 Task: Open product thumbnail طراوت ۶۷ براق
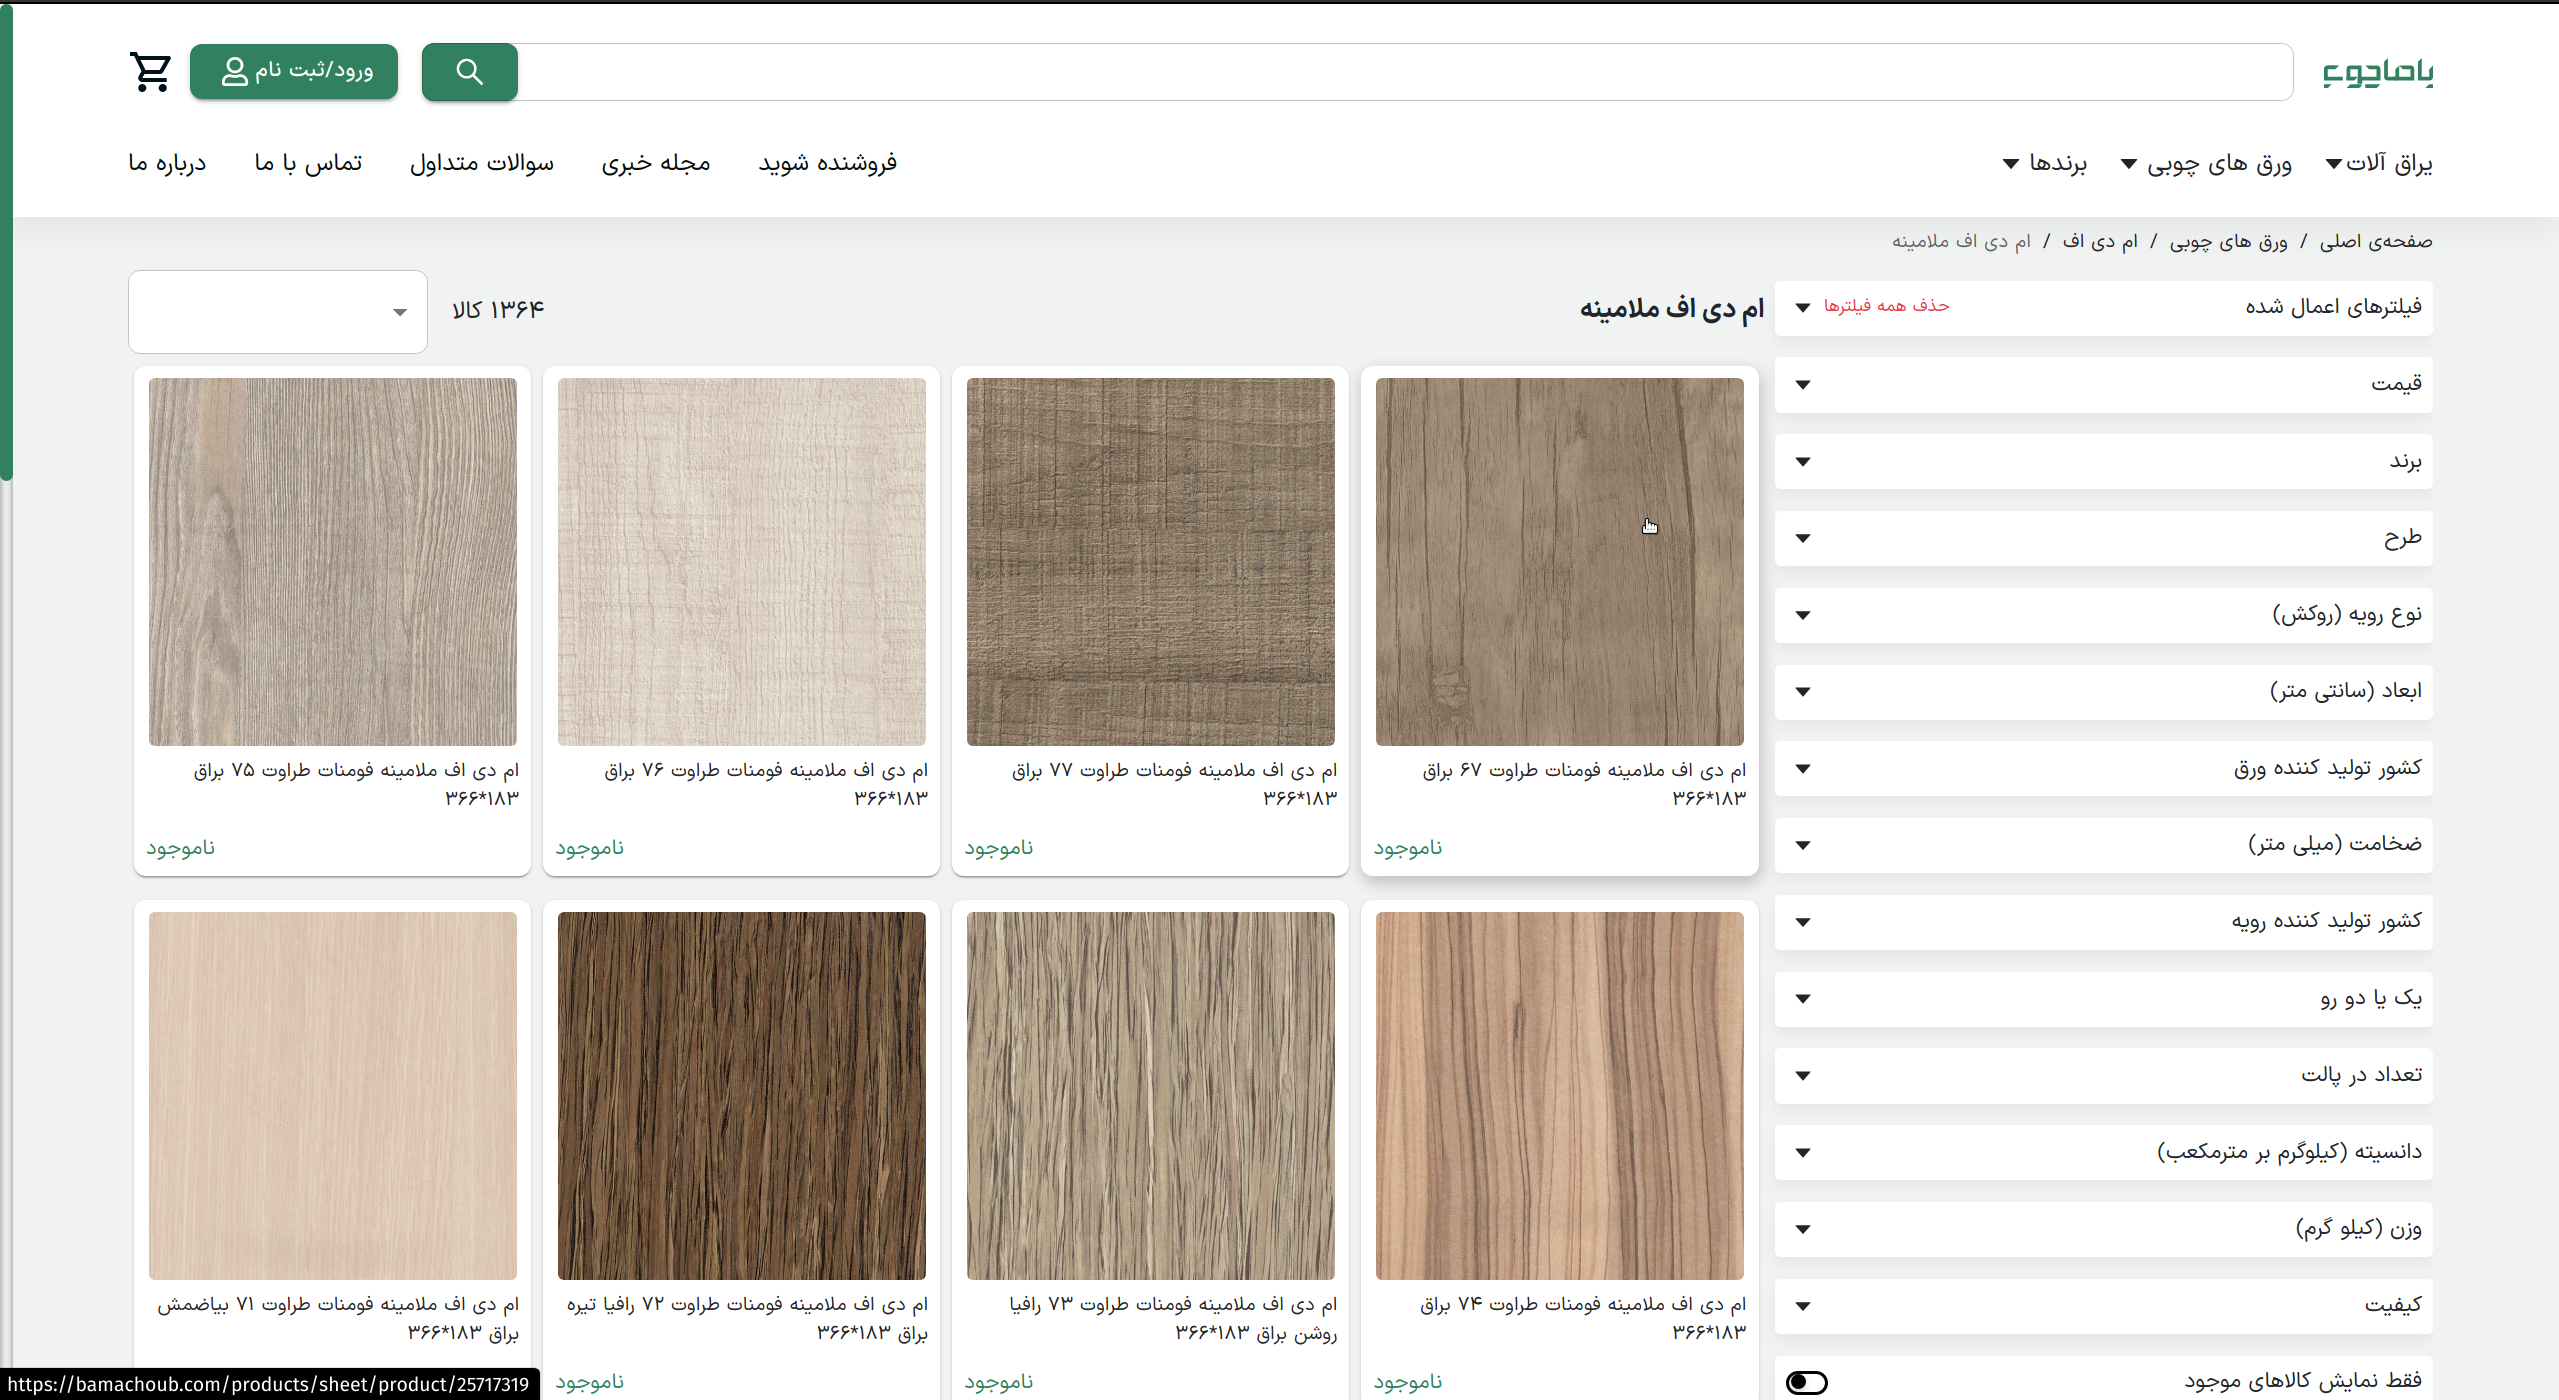[1559, 561]
